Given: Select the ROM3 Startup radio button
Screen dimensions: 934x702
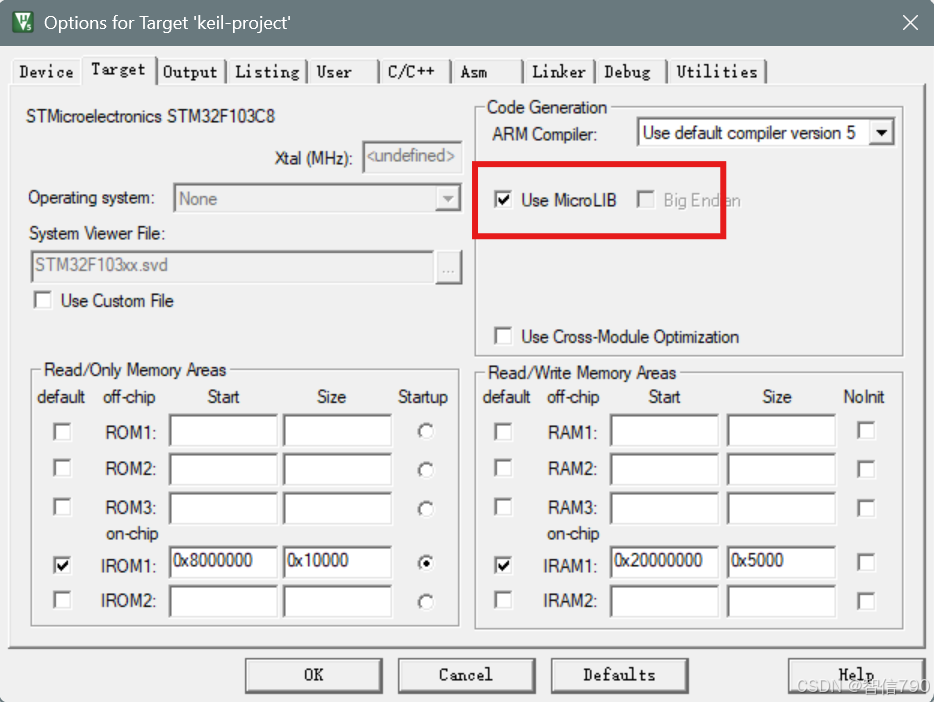Looking at the screenshot, I should (x=425, y=509).
